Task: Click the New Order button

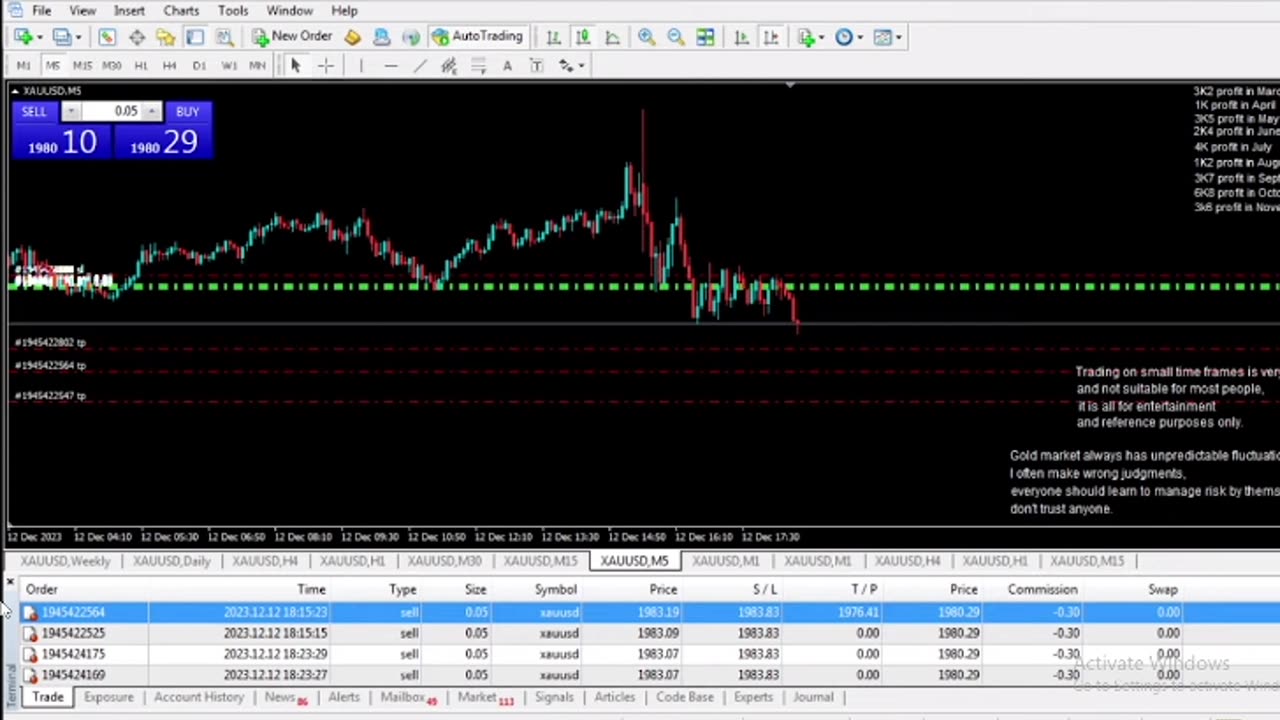Action: coord(291,37)
